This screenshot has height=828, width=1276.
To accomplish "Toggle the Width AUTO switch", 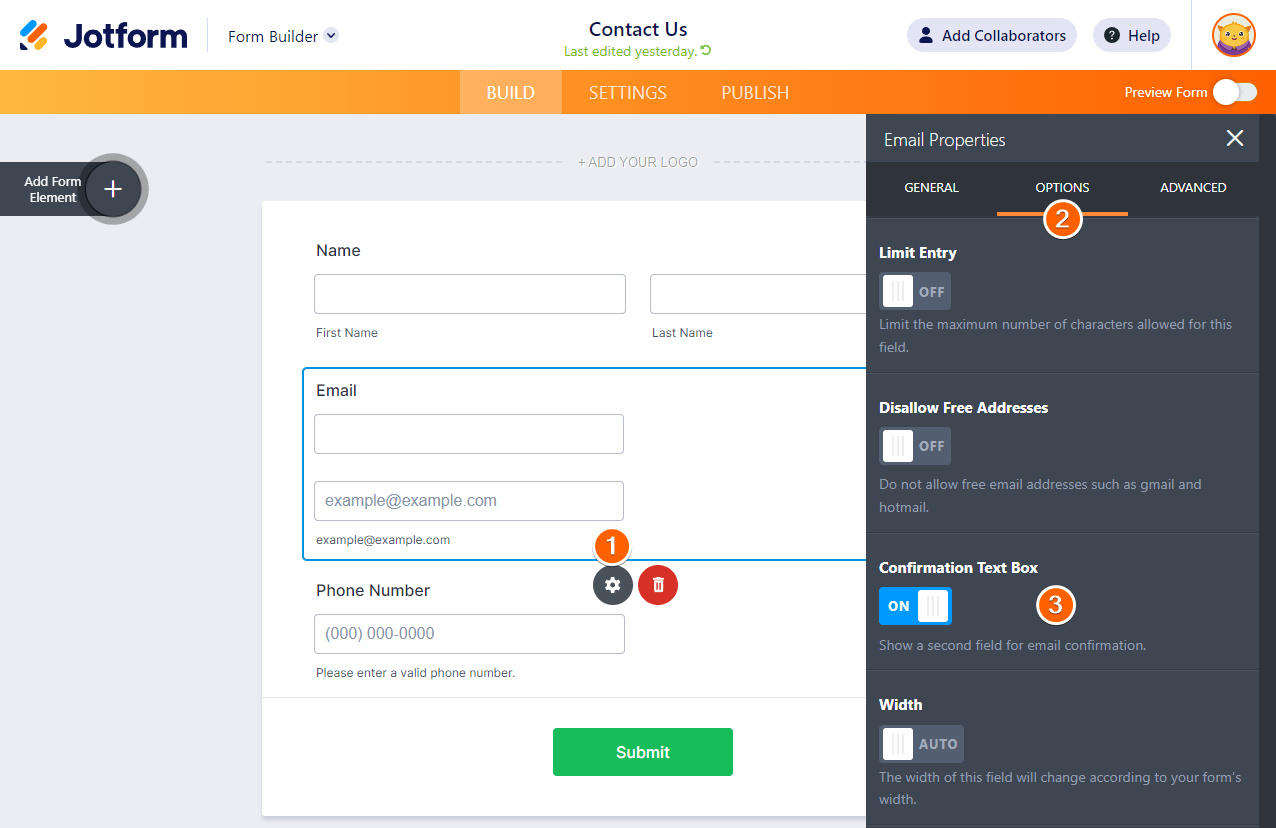I will pyautogui.click(x=920, y=744).
